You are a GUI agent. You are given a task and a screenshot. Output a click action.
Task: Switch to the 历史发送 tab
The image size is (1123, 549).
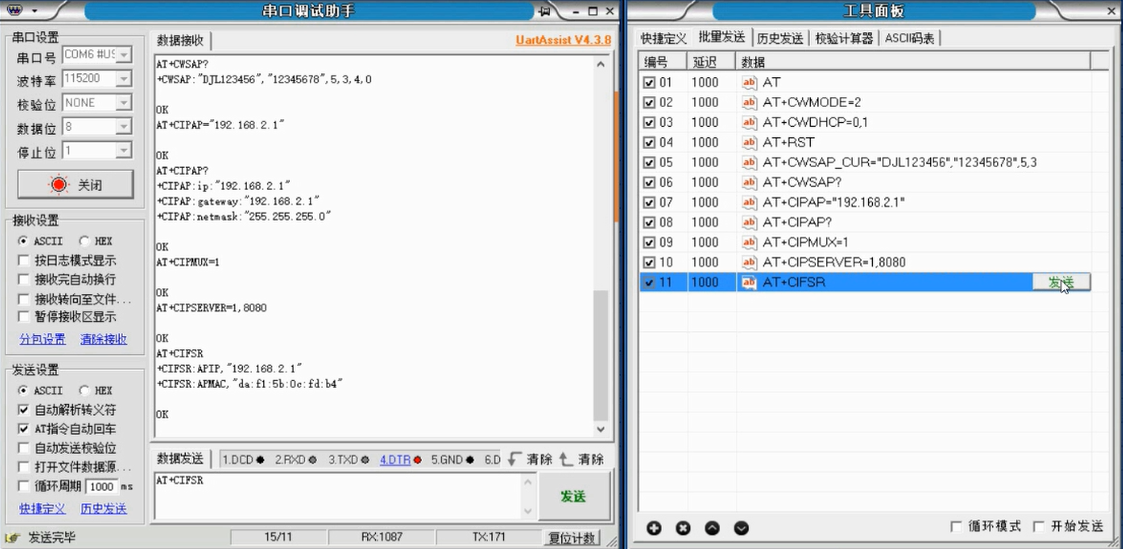tap(780, 38)
